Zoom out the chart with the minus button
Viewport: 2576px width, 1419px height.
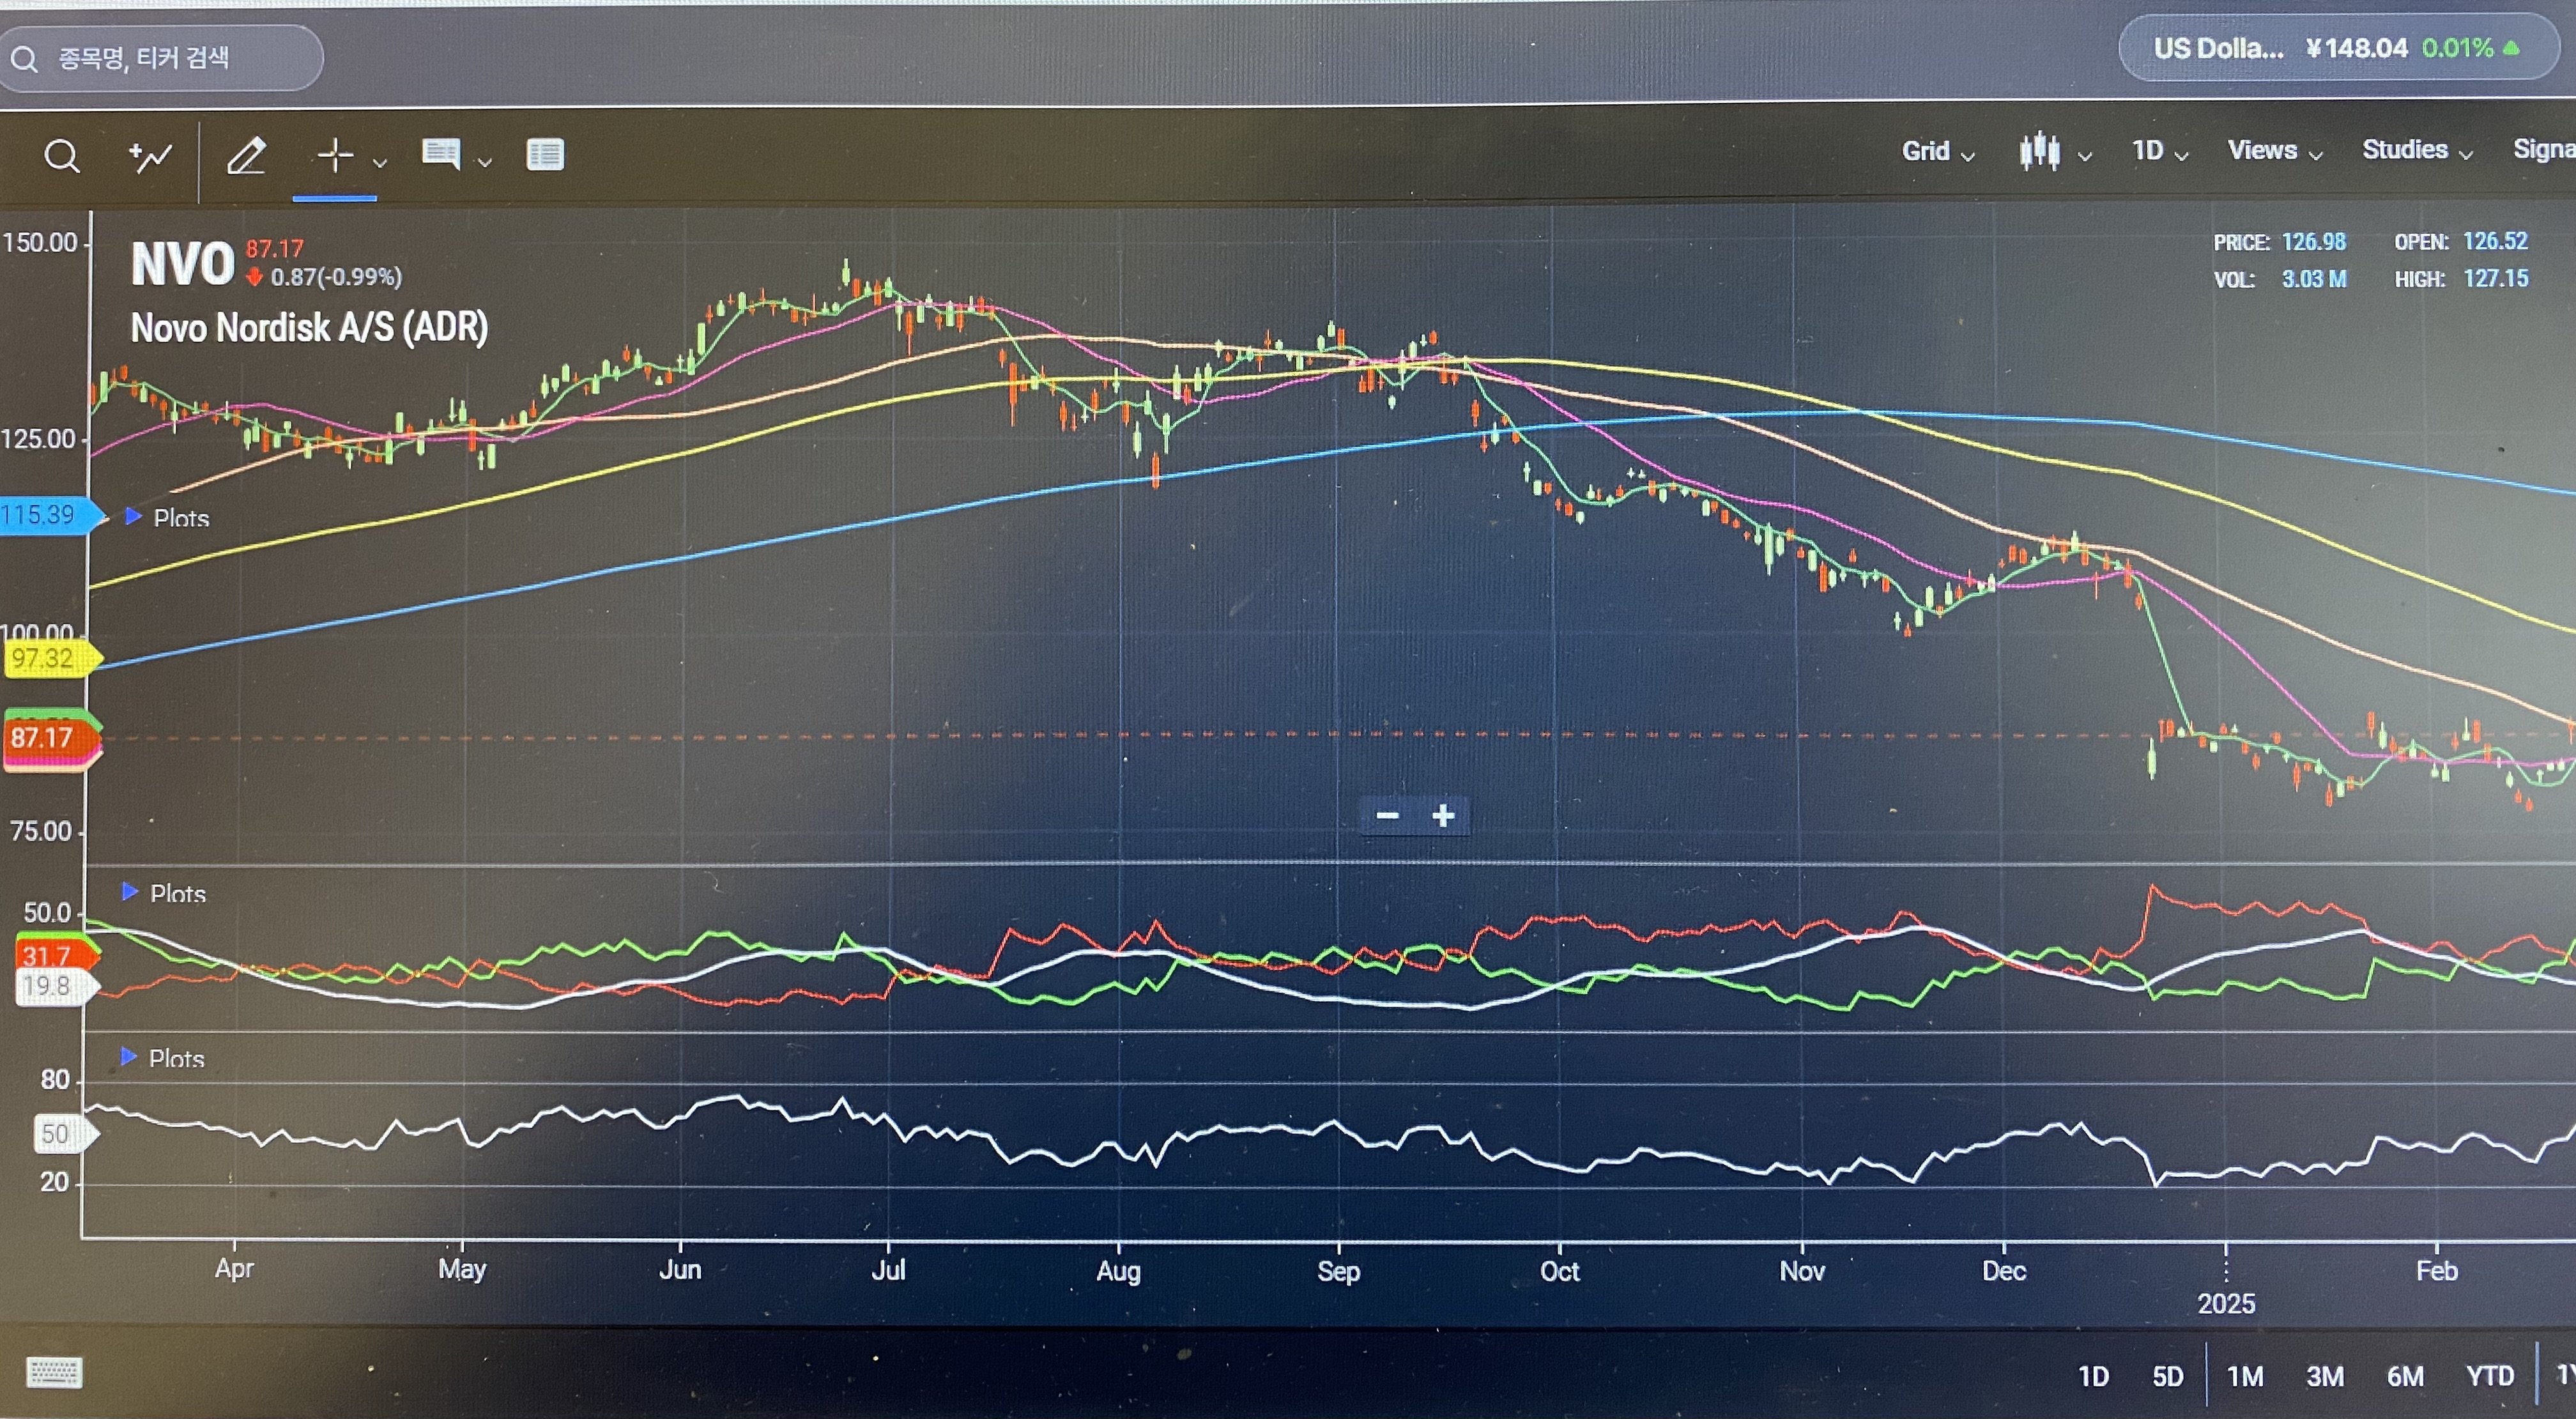(1387, 815)
